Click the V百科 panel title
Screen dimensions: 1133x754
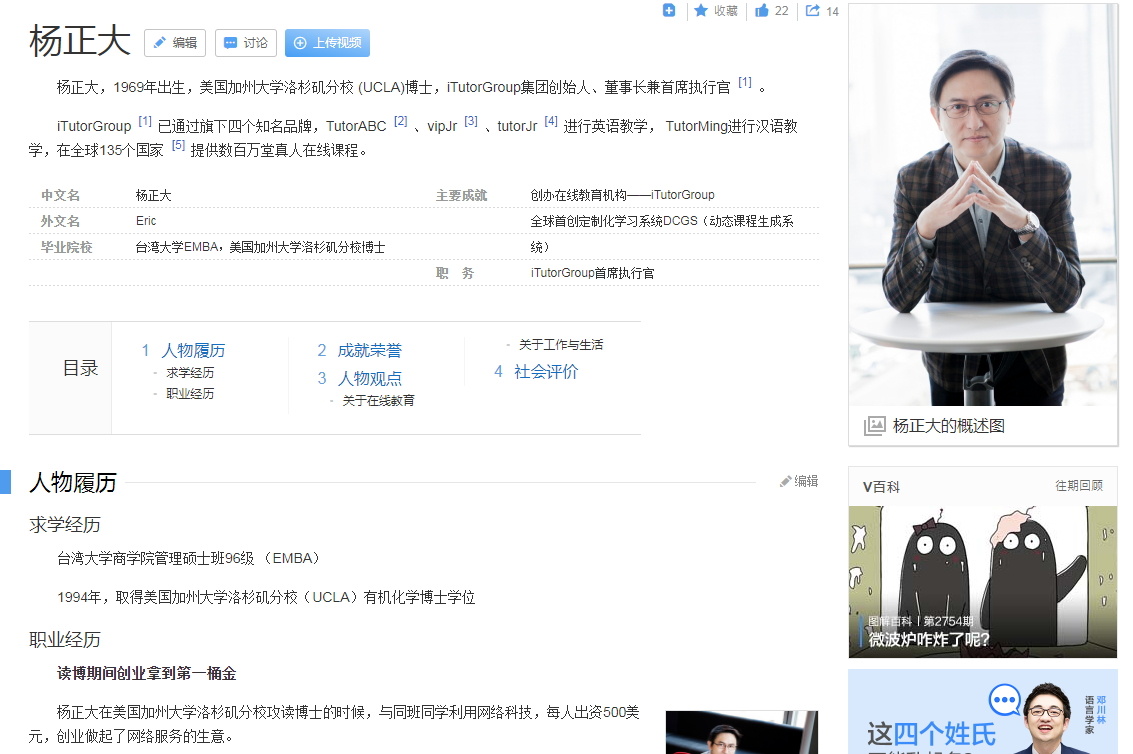(881, 487)
